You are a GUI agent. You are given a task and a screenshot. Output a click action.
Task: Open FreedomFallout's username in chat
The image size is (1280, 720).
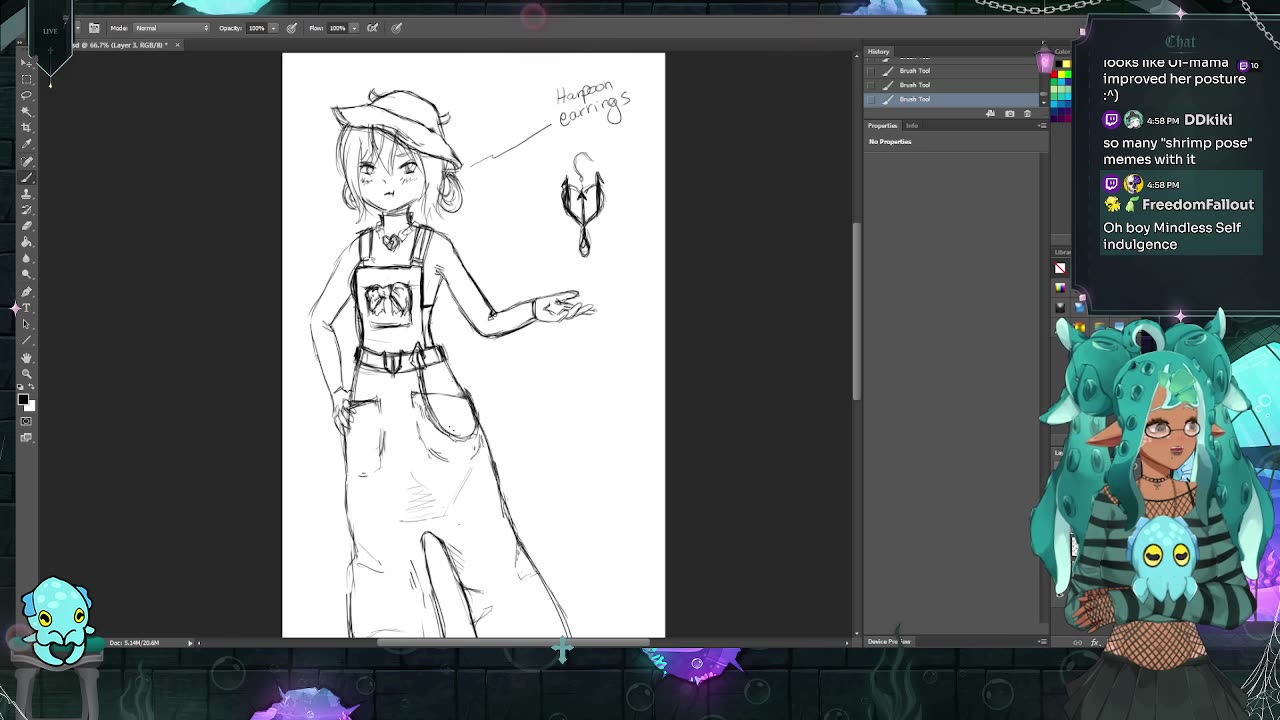1198,205
